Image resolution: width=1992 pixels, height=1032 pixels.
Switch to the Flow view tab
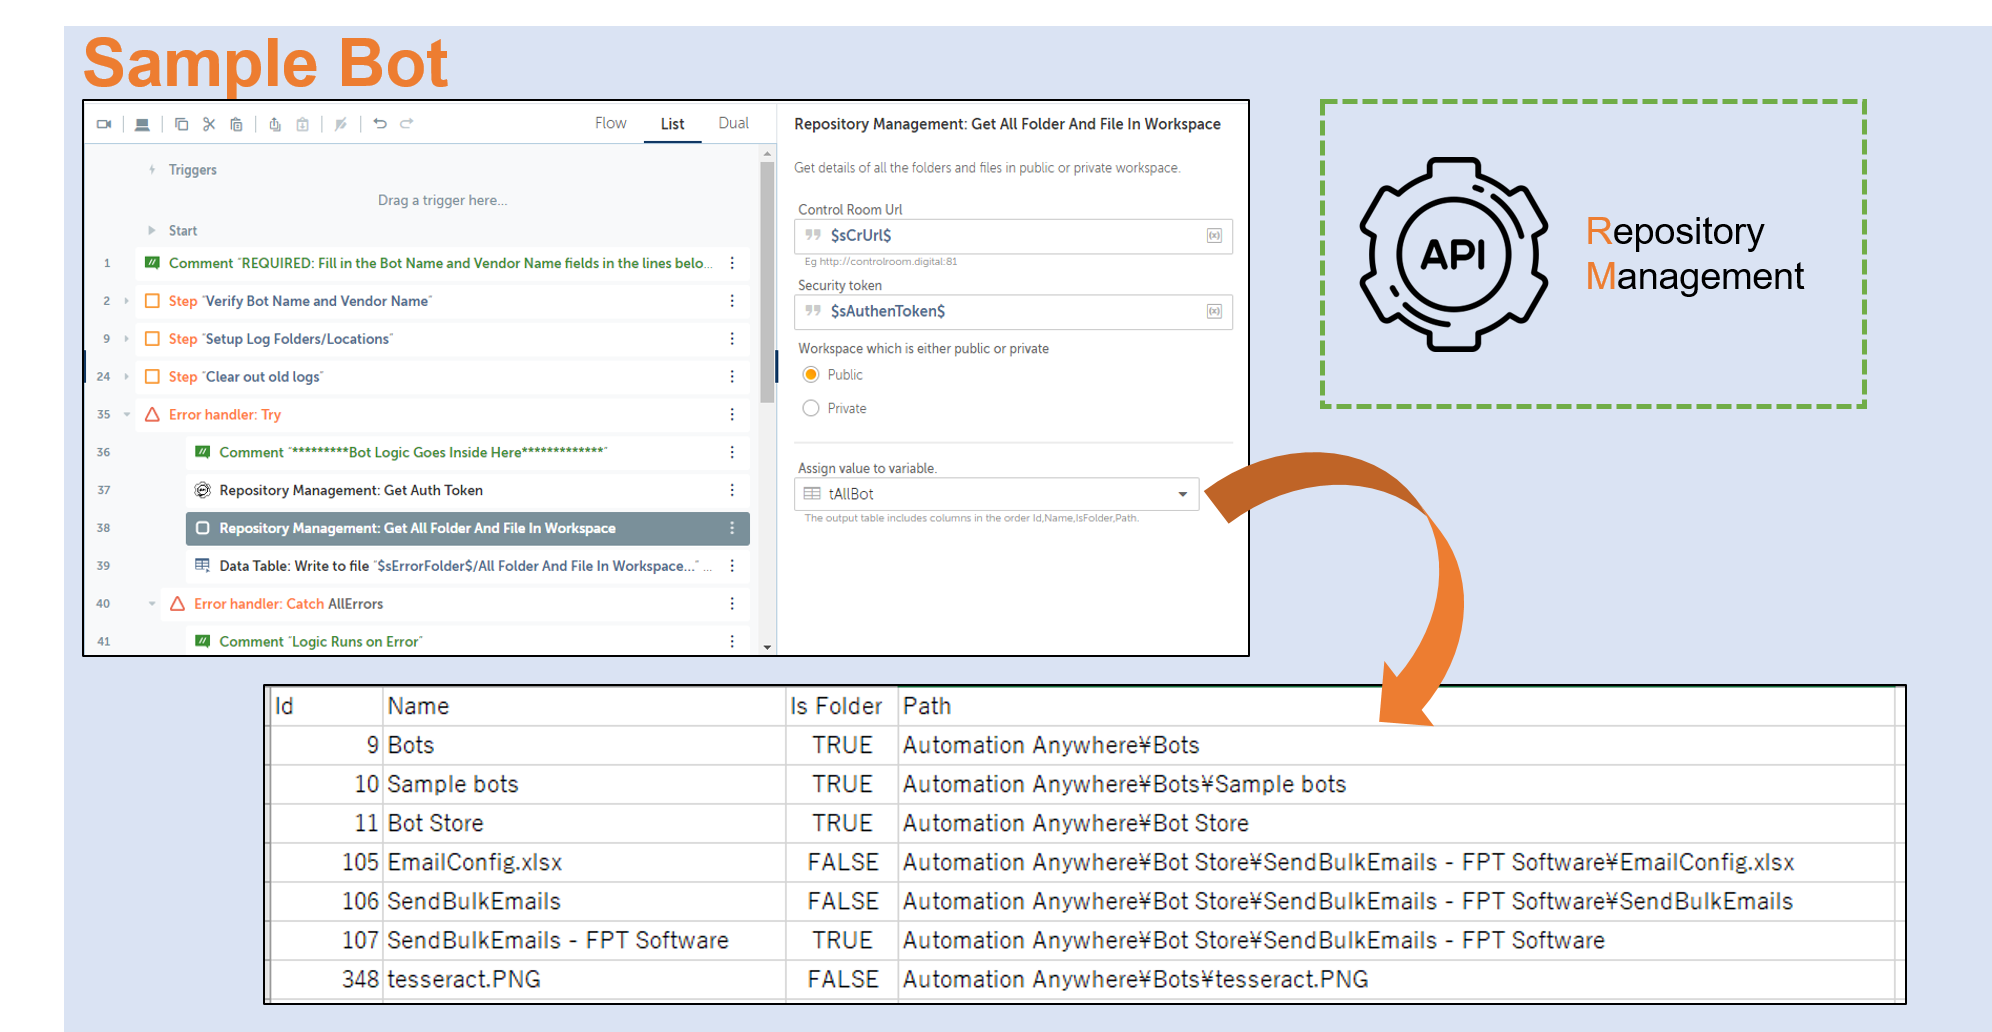click(x=610, y=123)
